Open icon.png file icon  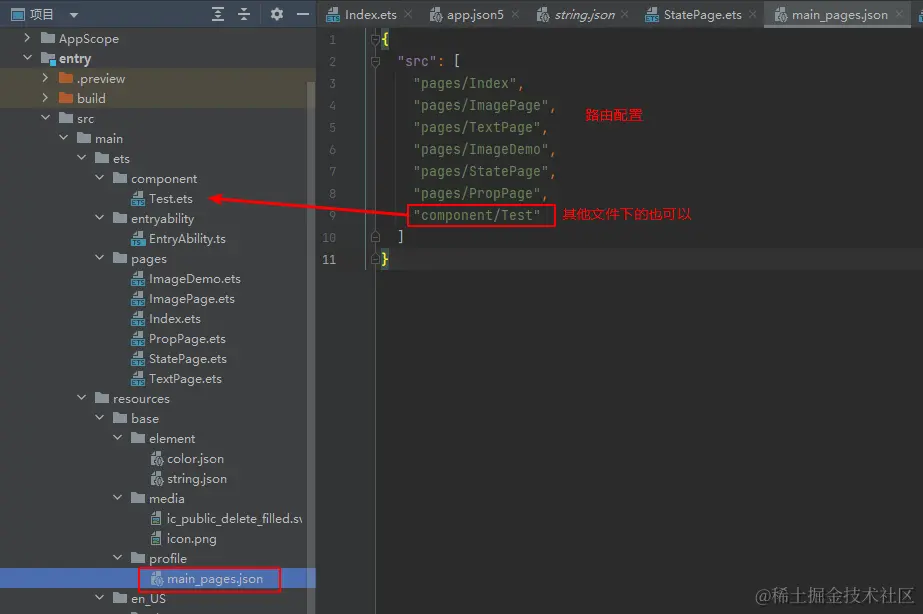[x=156, y=539]
